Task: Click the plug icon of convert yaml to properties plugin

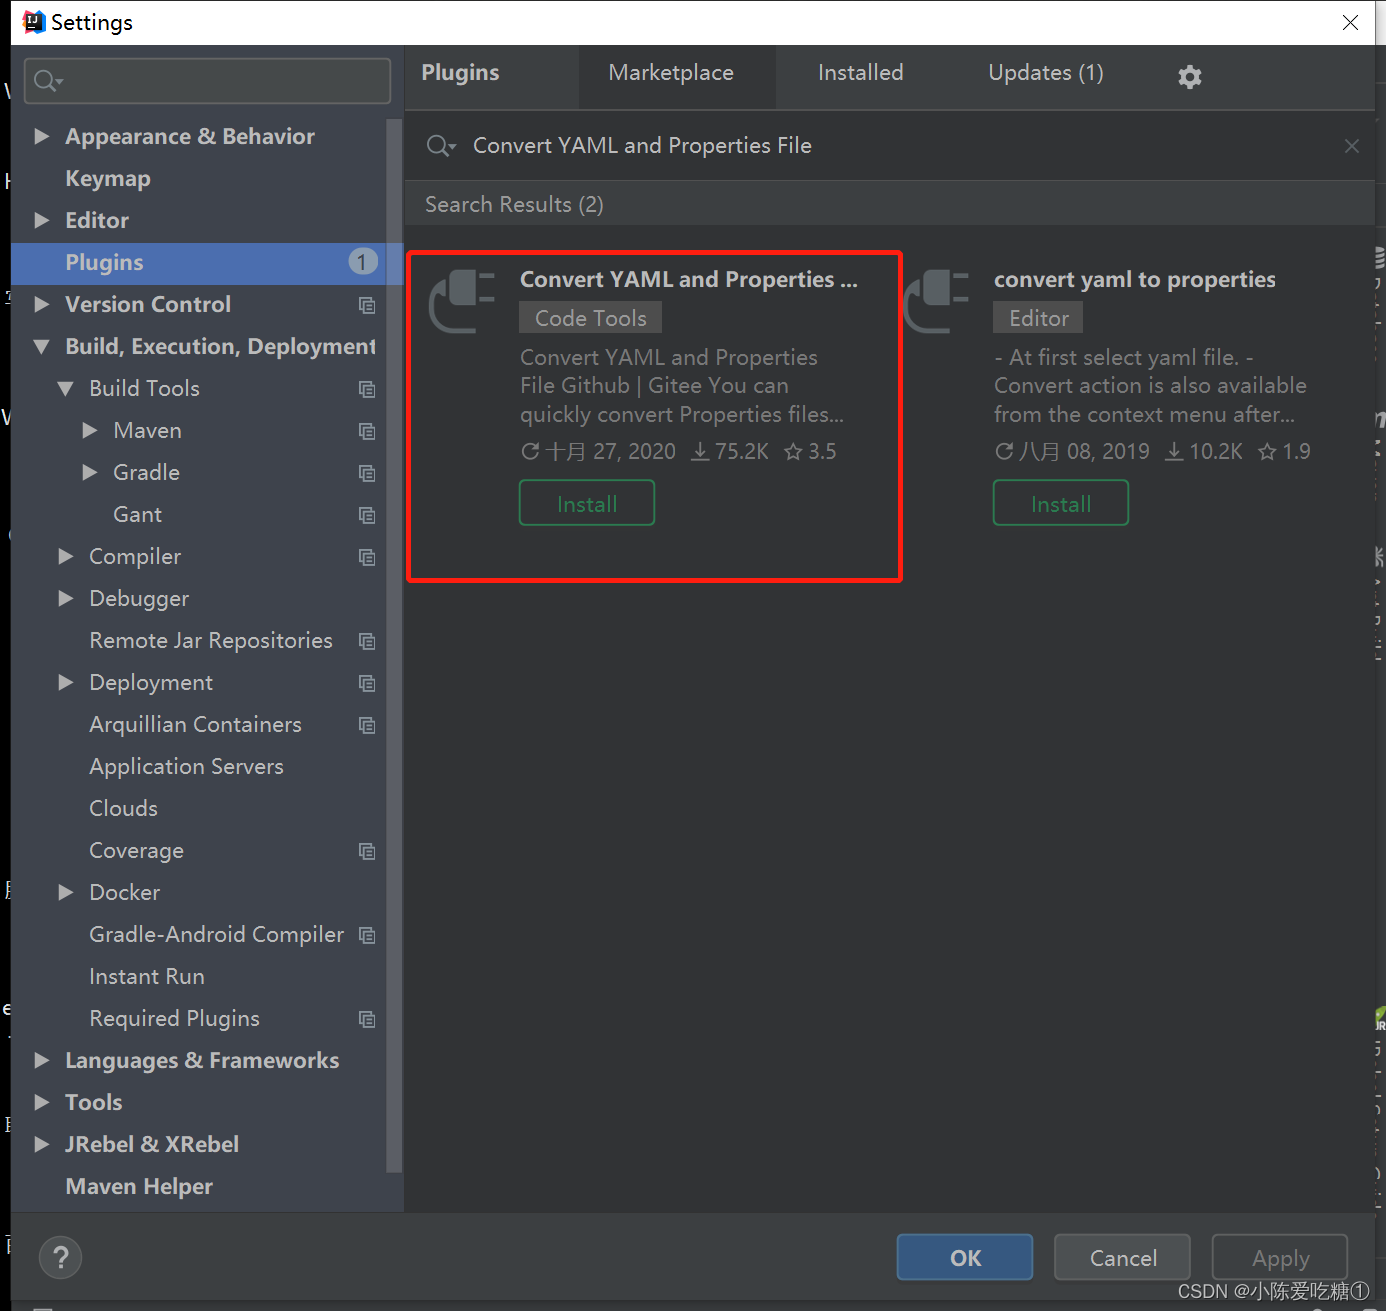Action: point(936,301)
